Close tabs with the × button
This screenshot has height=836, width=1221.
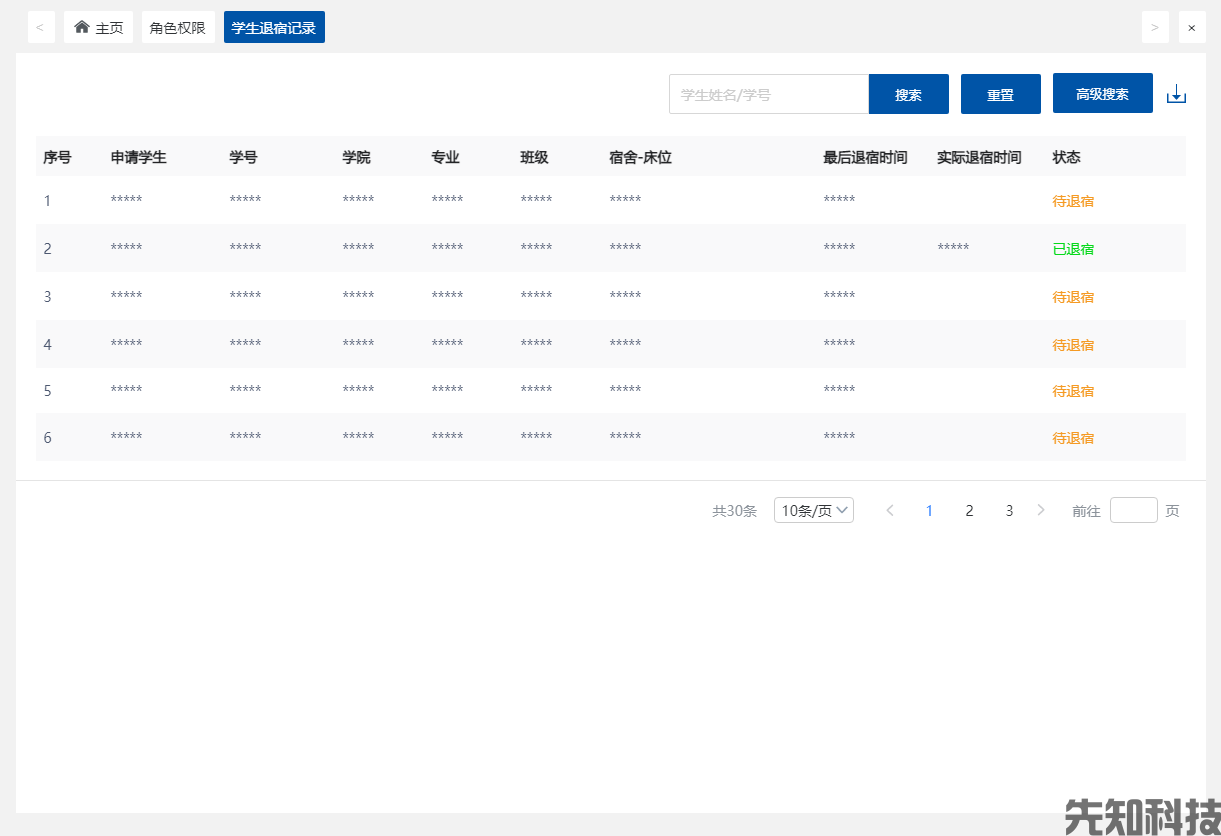click(x=1192, y=27)
